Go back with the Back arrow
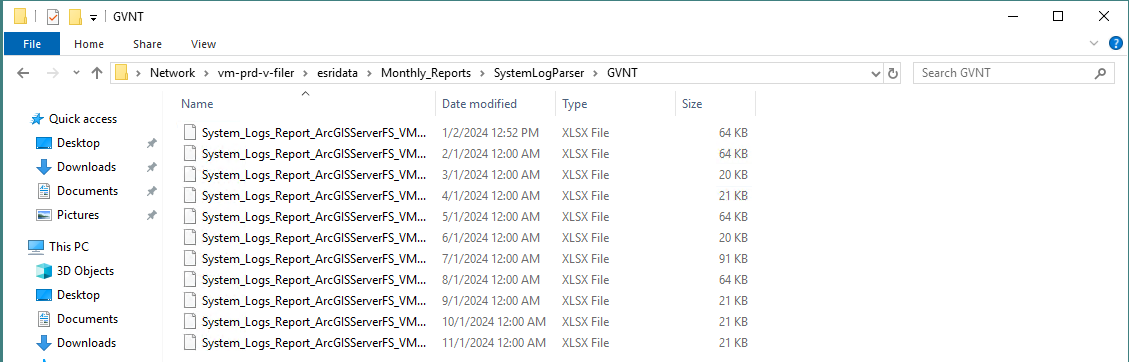This screenshot has height=362, width=1129. point(22,73)
